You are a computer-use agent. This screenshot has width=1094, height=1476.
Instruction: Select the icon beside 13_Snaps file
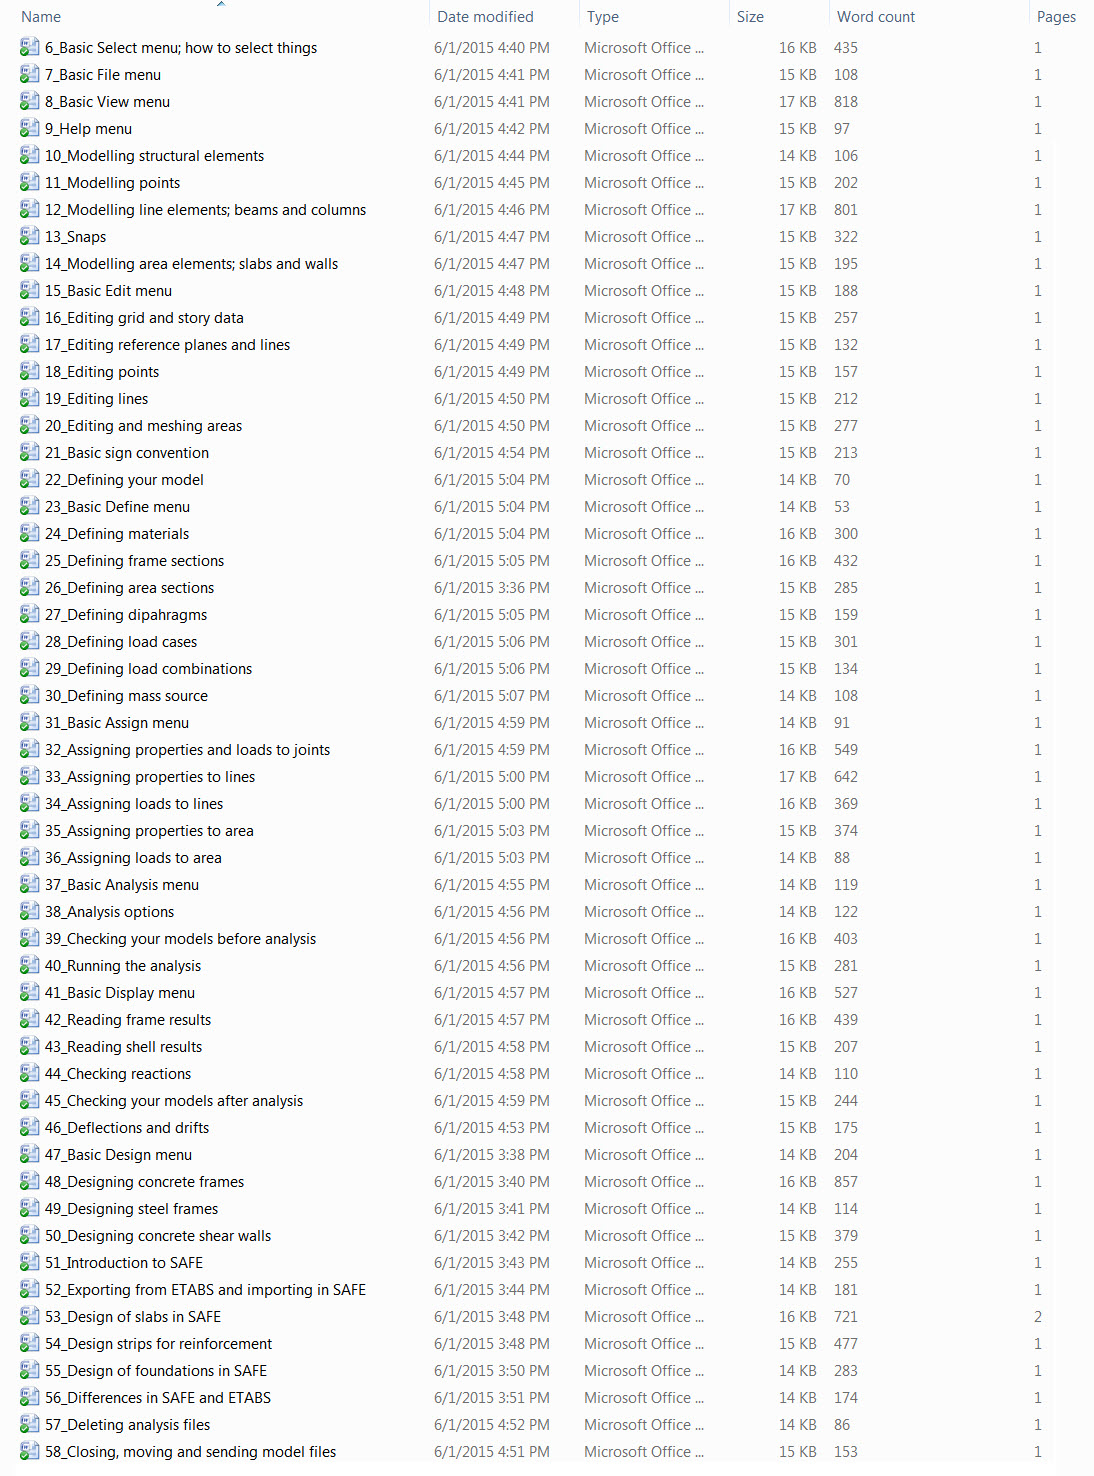coord(30,236)
